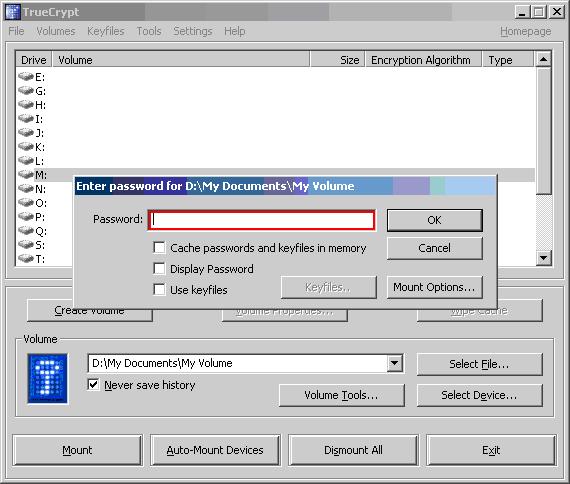Click TrueCrypt title bar app icon
570x484 pixels.
tap(13, 12)
